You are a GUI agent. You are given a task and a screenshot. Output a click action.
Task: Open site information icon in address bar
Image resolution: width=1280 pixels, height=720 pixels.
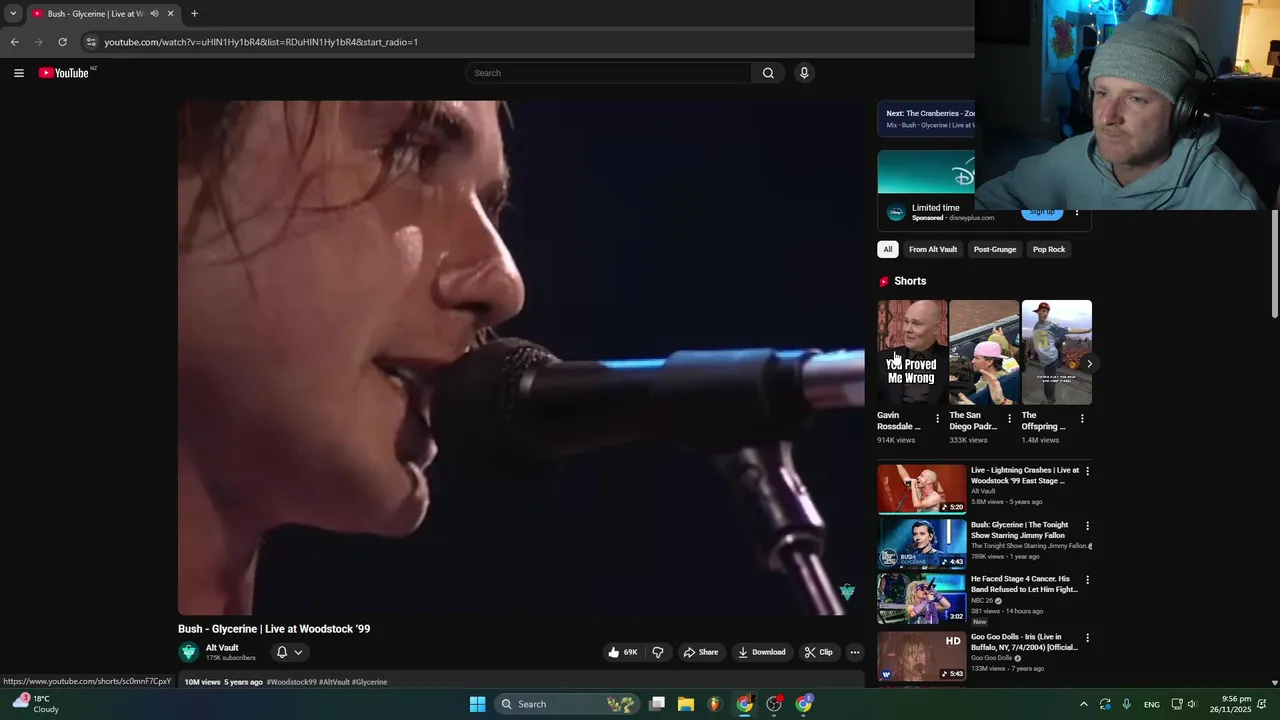click(91, 42)
